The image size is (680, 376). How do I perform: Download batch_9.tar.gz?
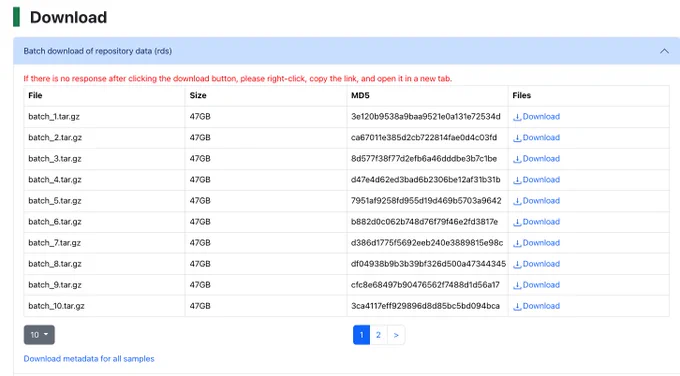click(536, 285)
